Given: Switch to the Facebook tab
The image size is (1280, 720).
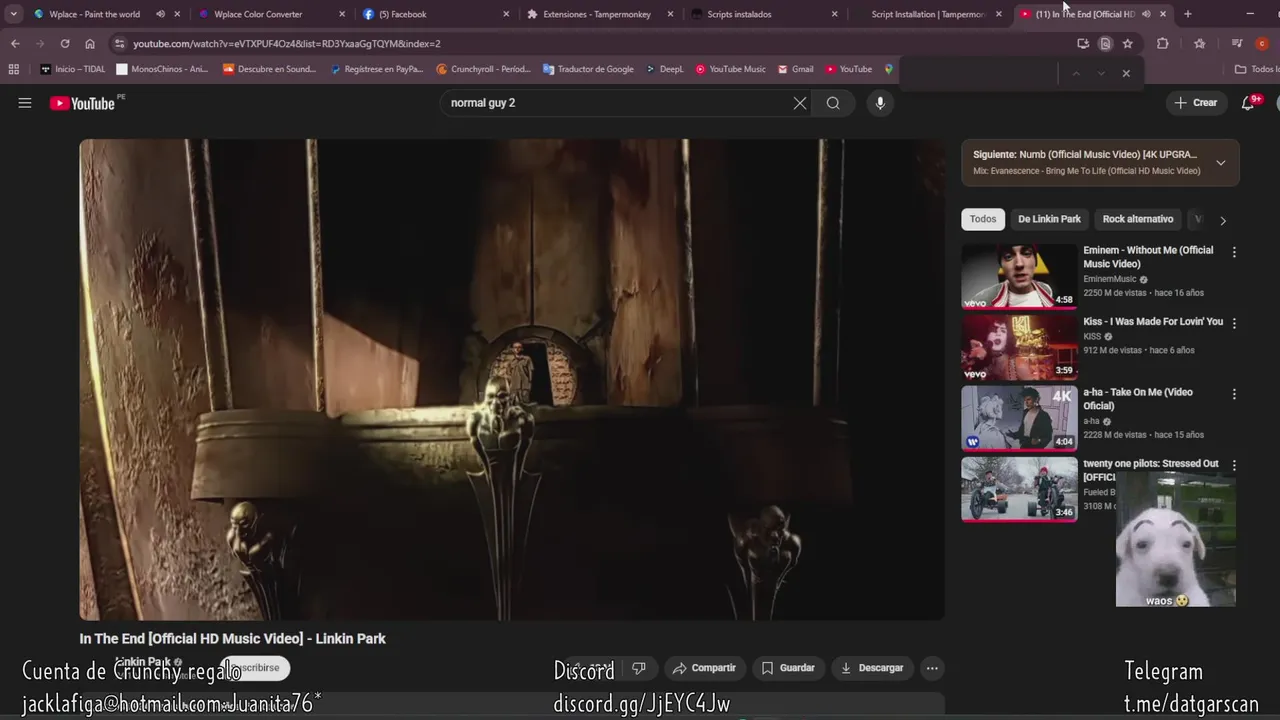Looking at the screenshot, I should pyautogui.click(x=437, y=14).
